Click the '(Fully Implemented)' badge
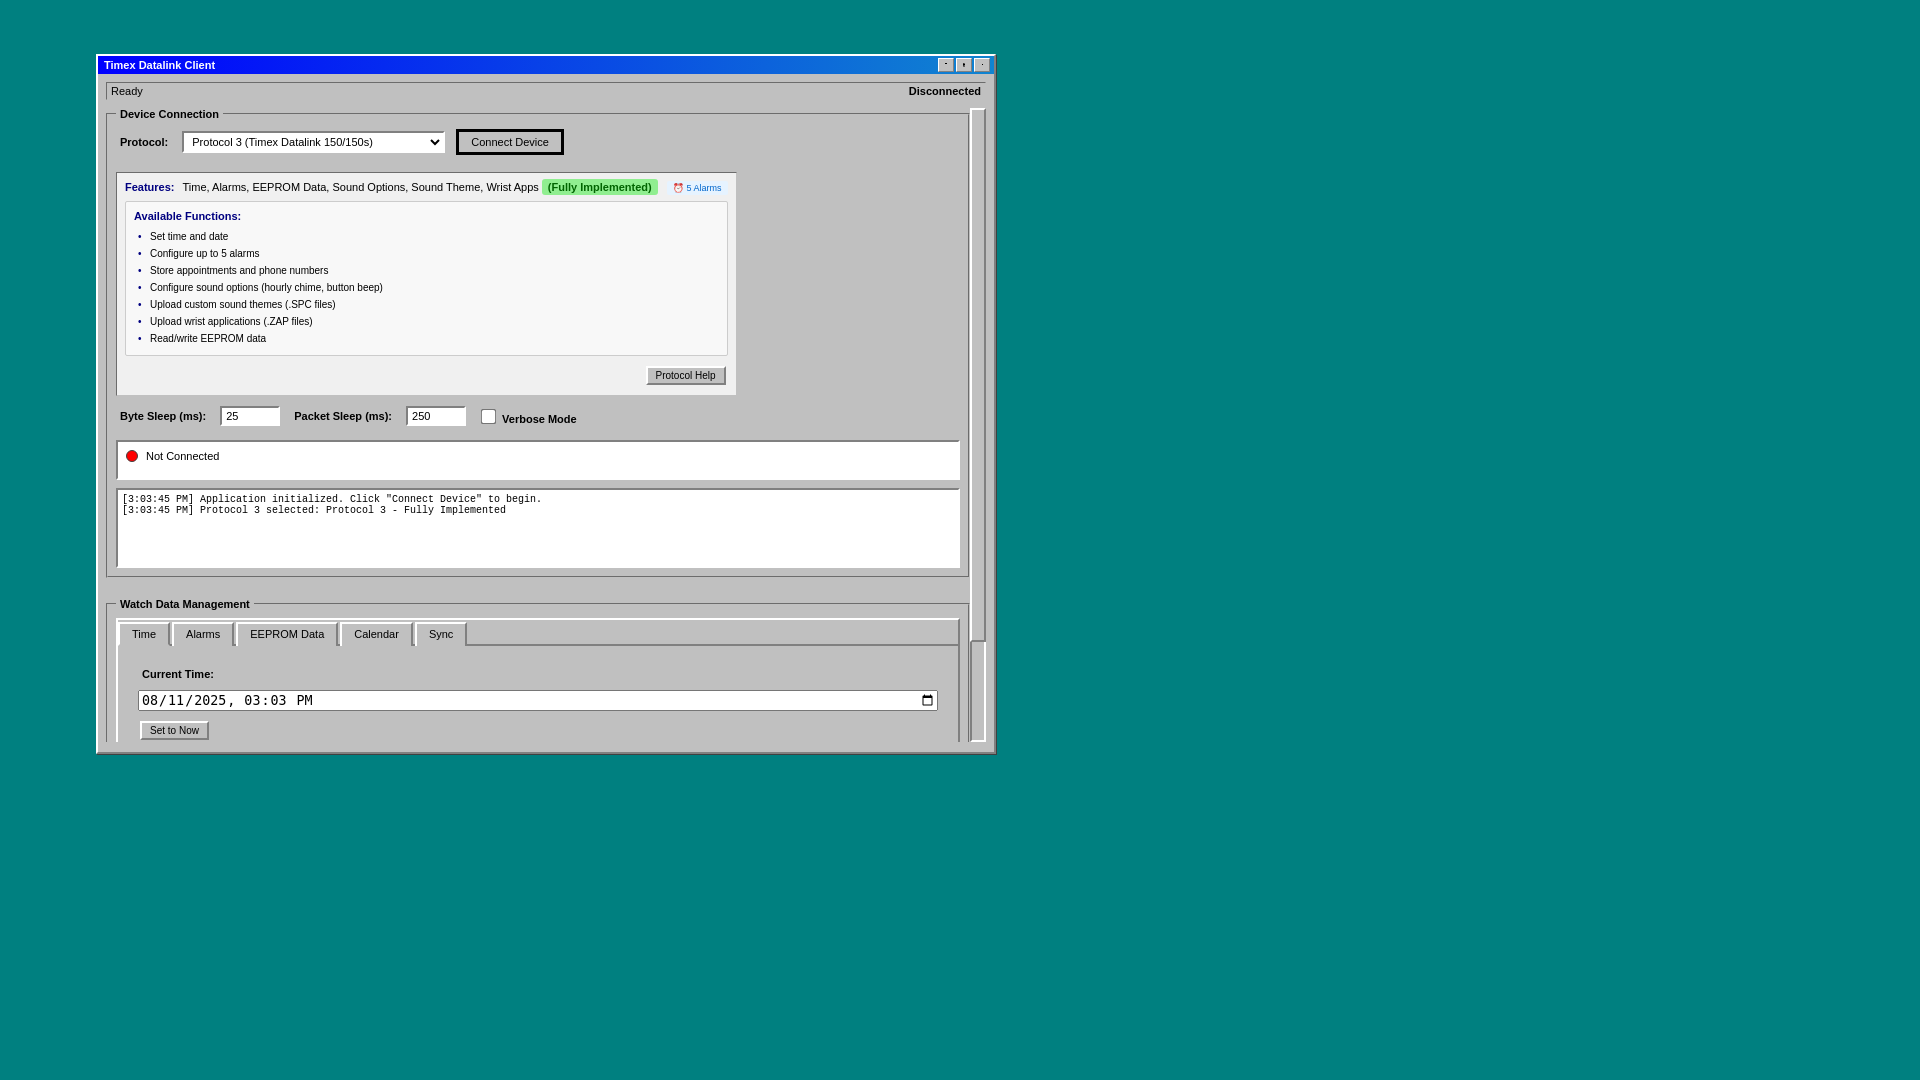Screen dimensions: 1920x1080 click(600, 187)
